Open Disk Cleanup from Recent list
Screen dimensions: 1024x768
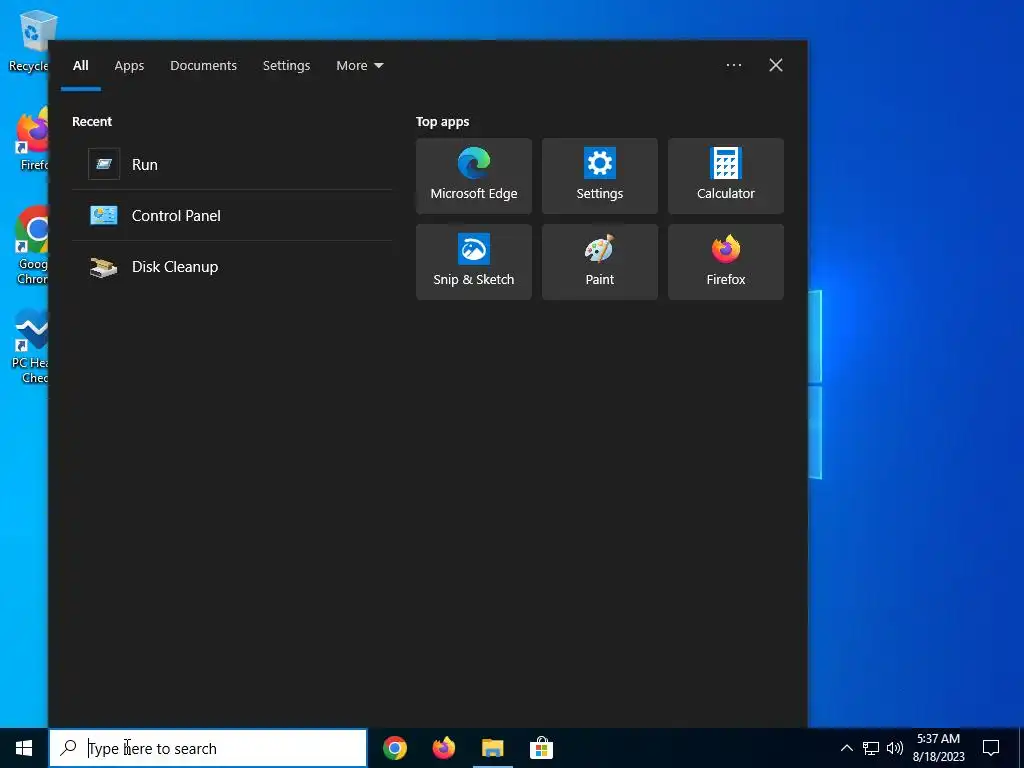click(x=232, y=266)
